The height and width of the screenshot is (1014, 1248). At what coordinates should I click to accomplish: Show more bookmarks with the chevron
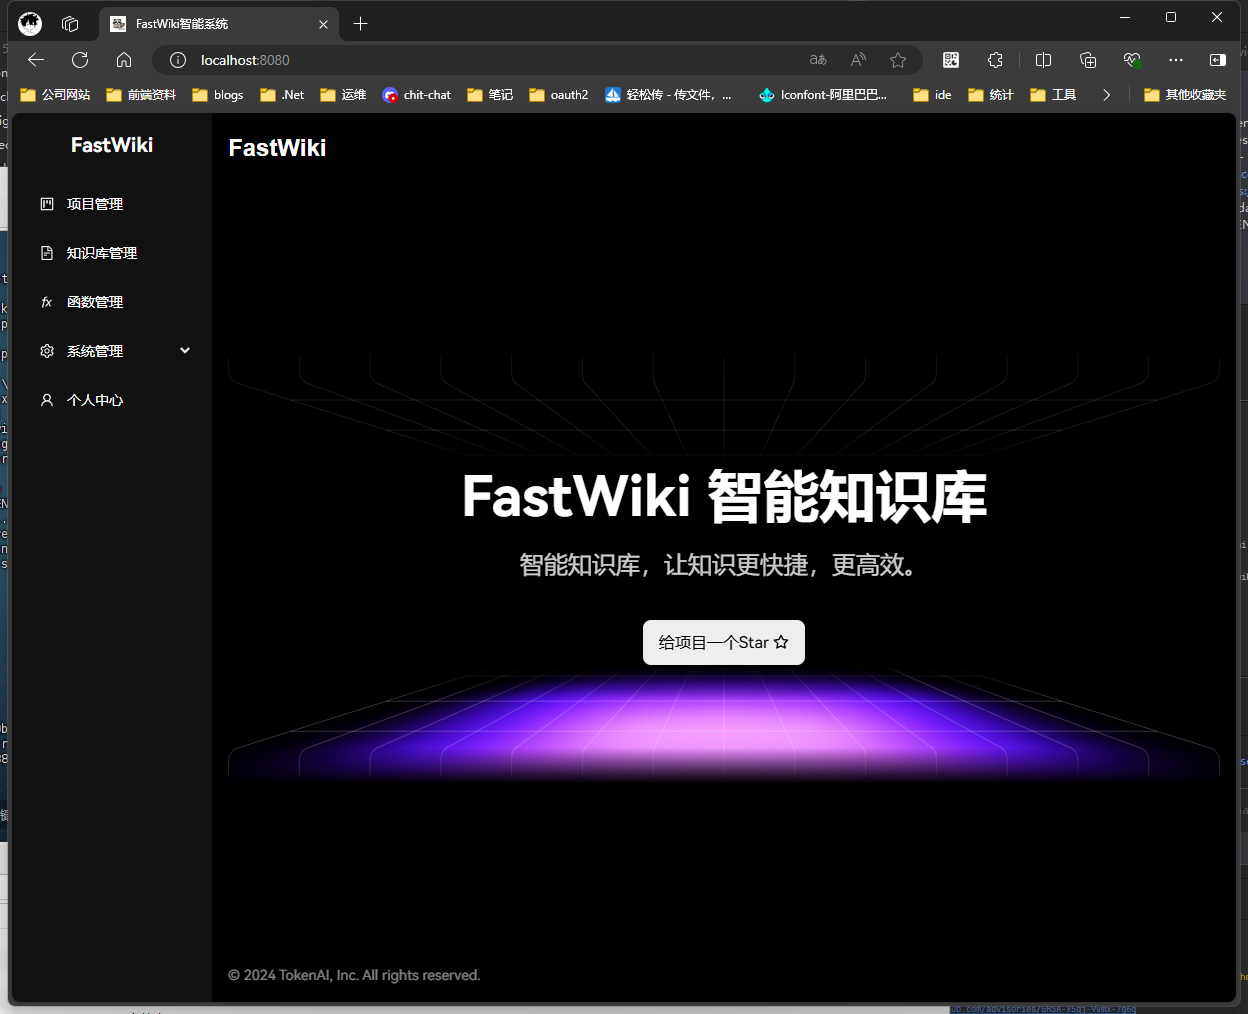click(1106, 95)
